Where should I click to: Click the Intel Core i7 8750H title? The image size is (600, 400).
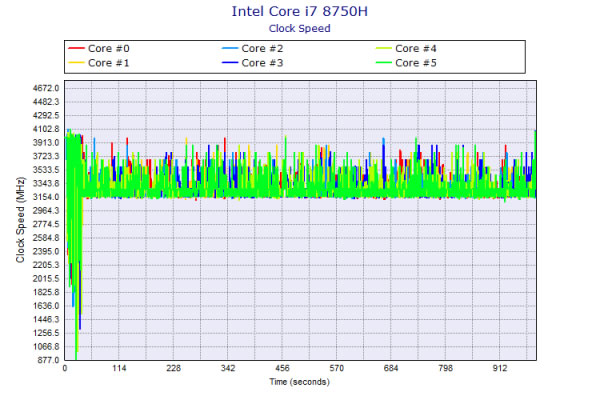[x=300, y=11]
